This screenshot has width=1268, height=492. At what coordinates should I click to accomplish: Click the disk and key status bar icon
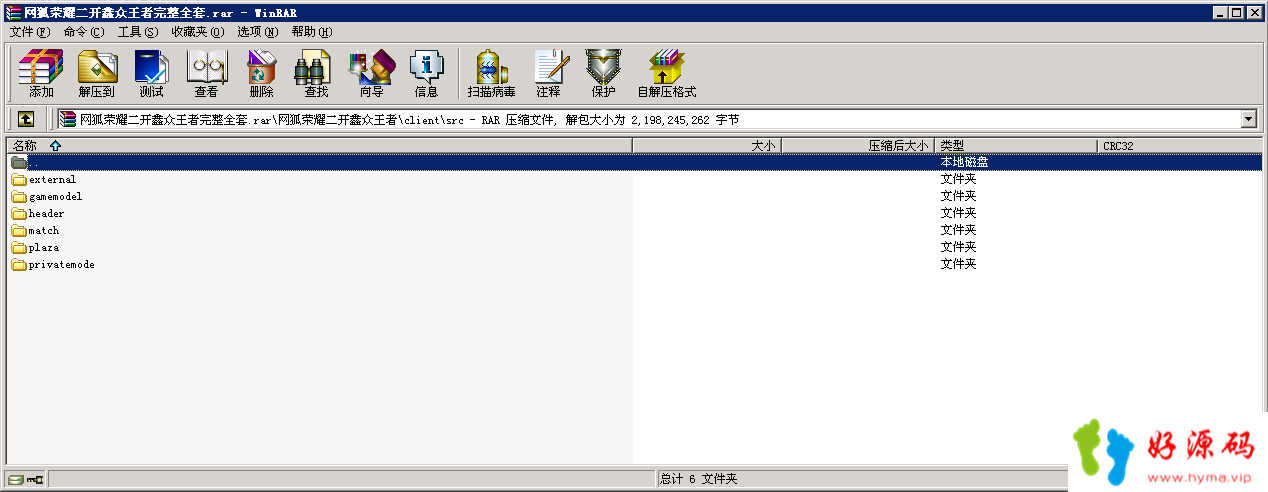pyautogui.click(x=25, y=479)
